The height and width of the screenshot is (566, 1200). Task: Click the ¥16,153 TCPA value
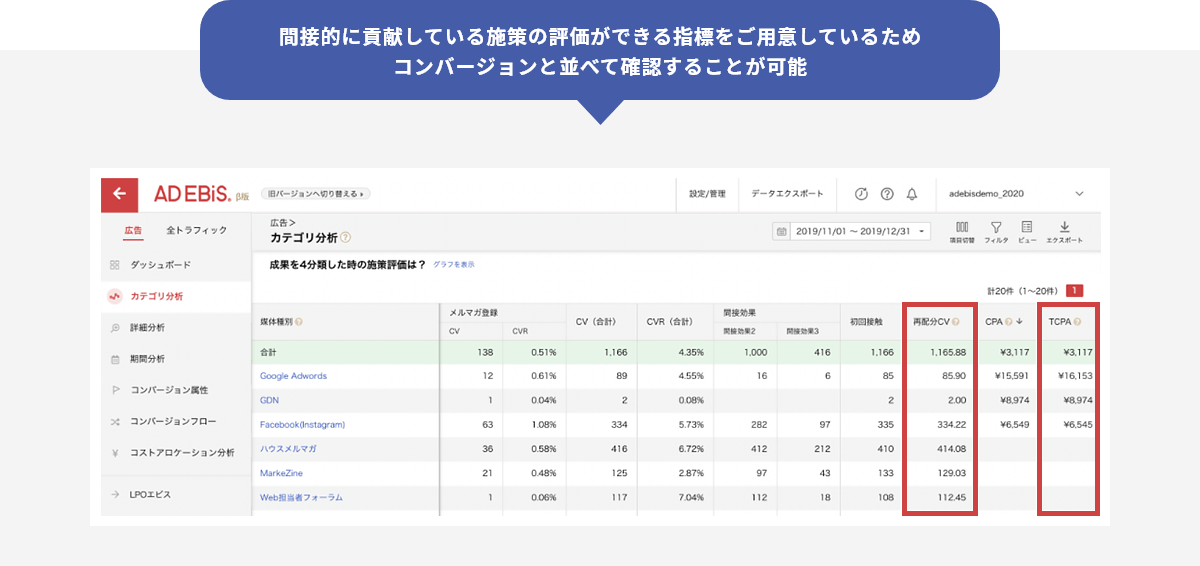(1075, 376)
